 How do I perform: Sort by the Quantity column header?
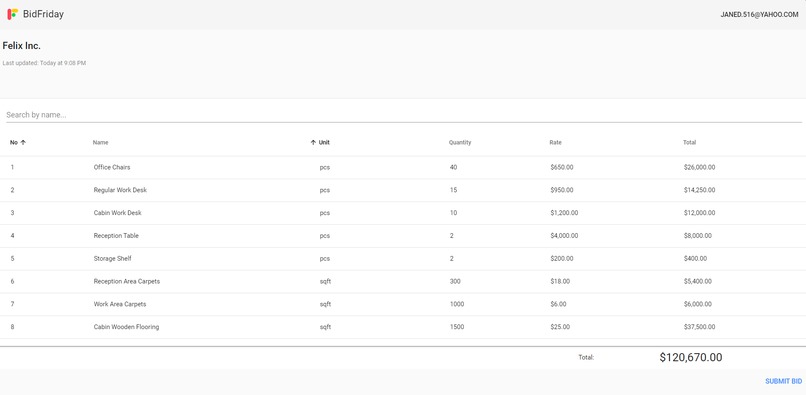[460, 142]
